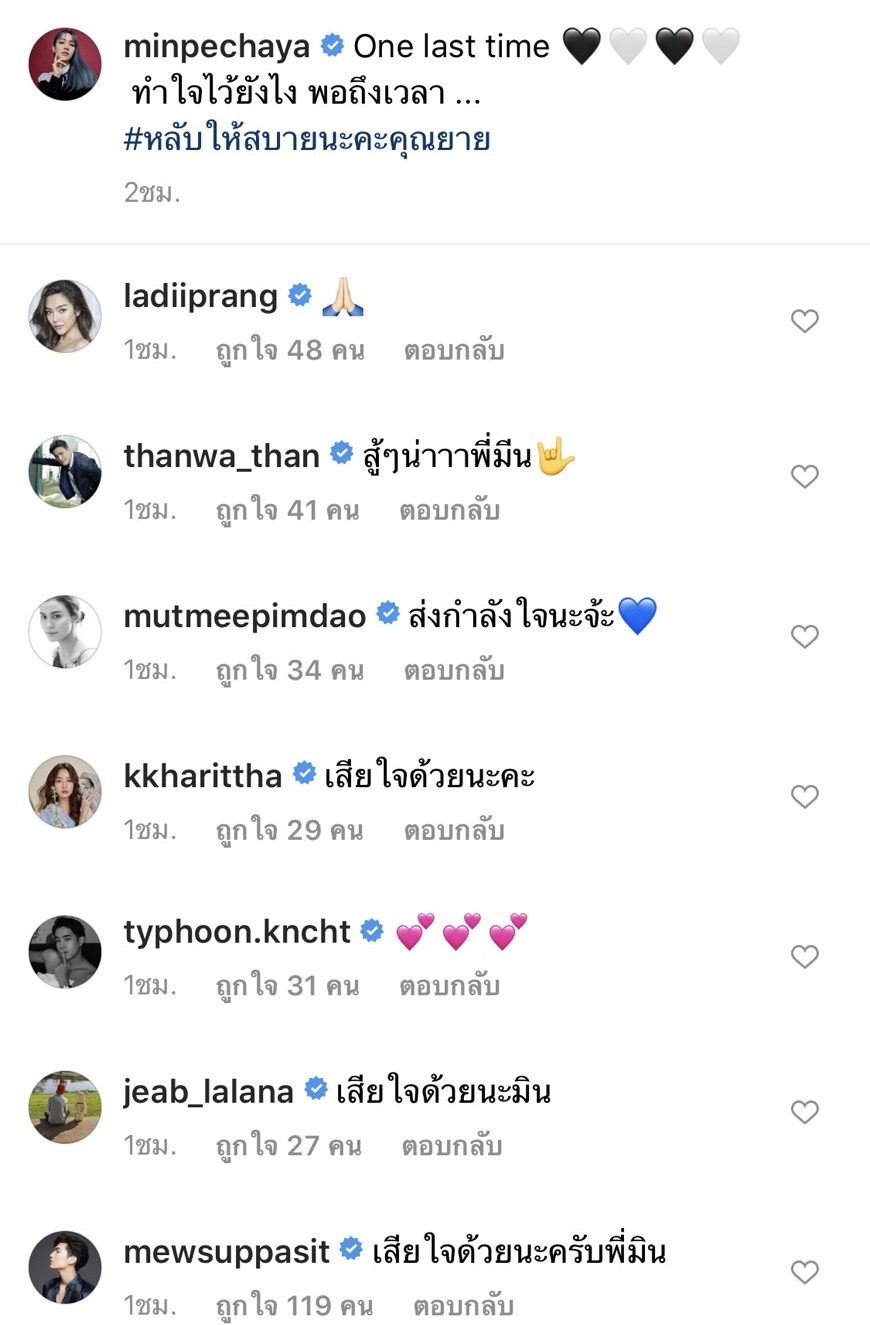Like mewsuppasit's comment via heart
The height and width of the screenshot is (1325, 870).
[x=805, y=1272]
